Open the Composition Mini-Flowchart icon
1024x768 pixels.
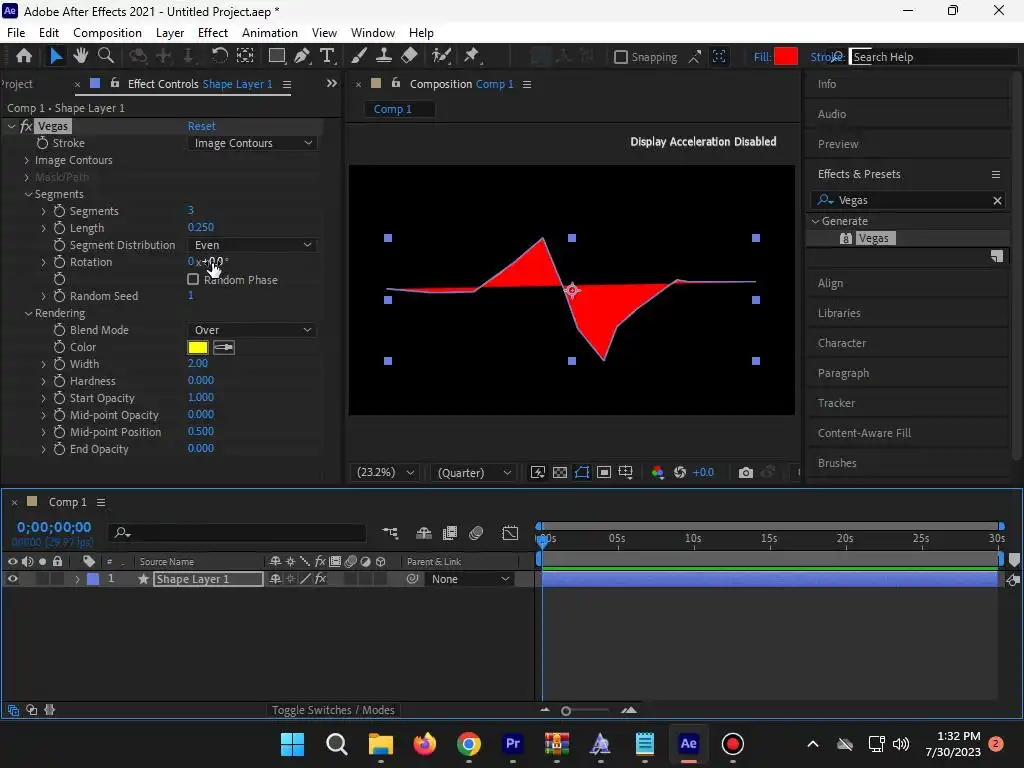(390, 533)
